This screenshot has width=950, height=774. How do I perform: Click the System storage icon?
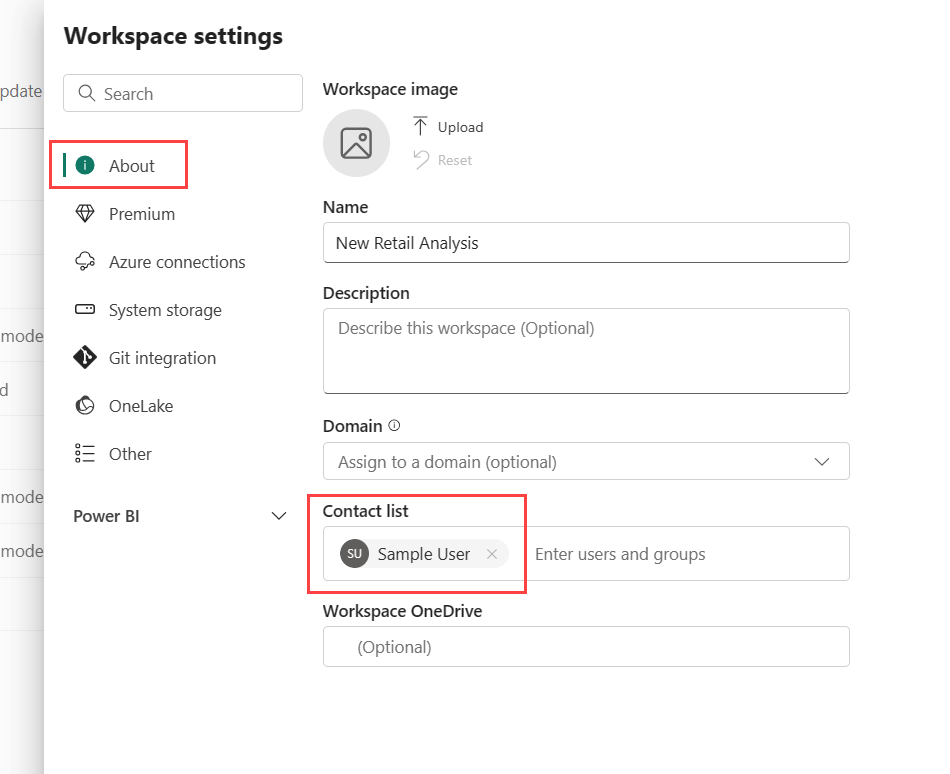[85, 310]
